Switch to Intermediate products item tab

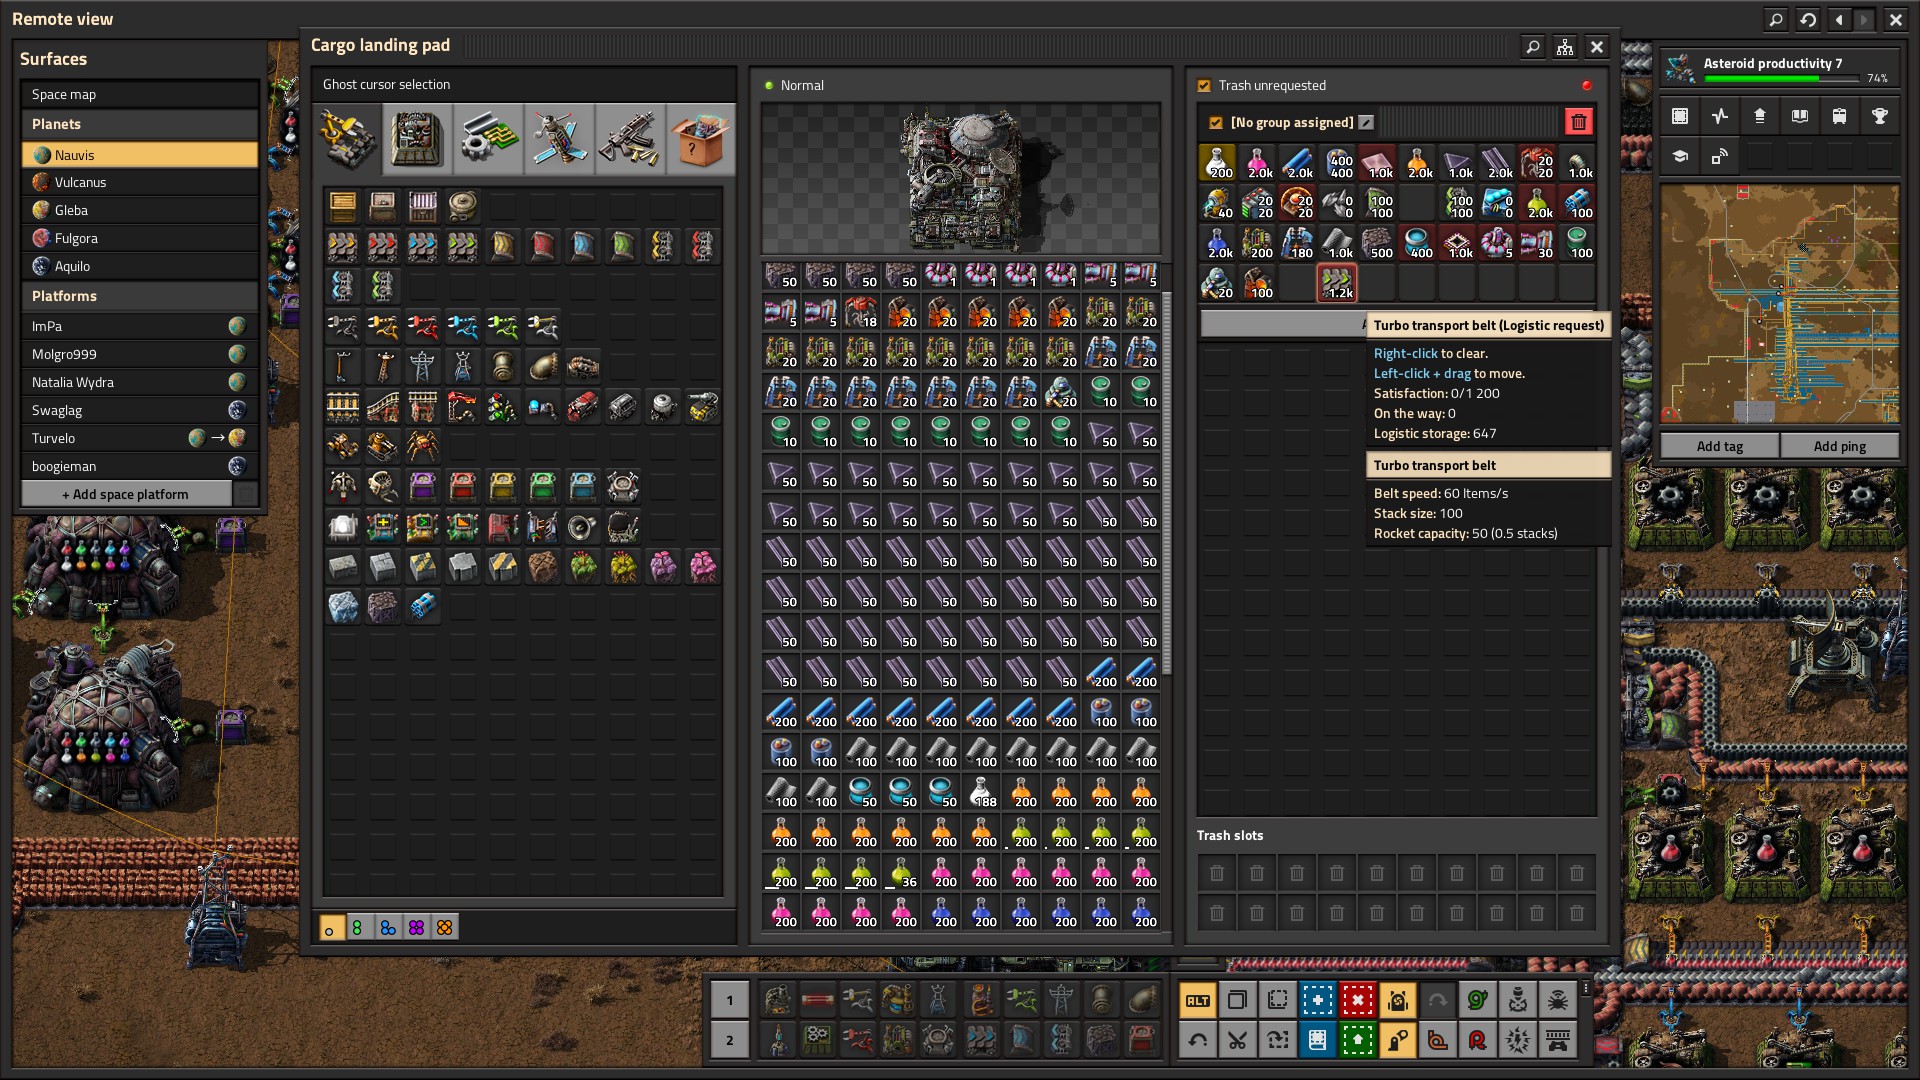pyautogui.click(x=488, y=139)
